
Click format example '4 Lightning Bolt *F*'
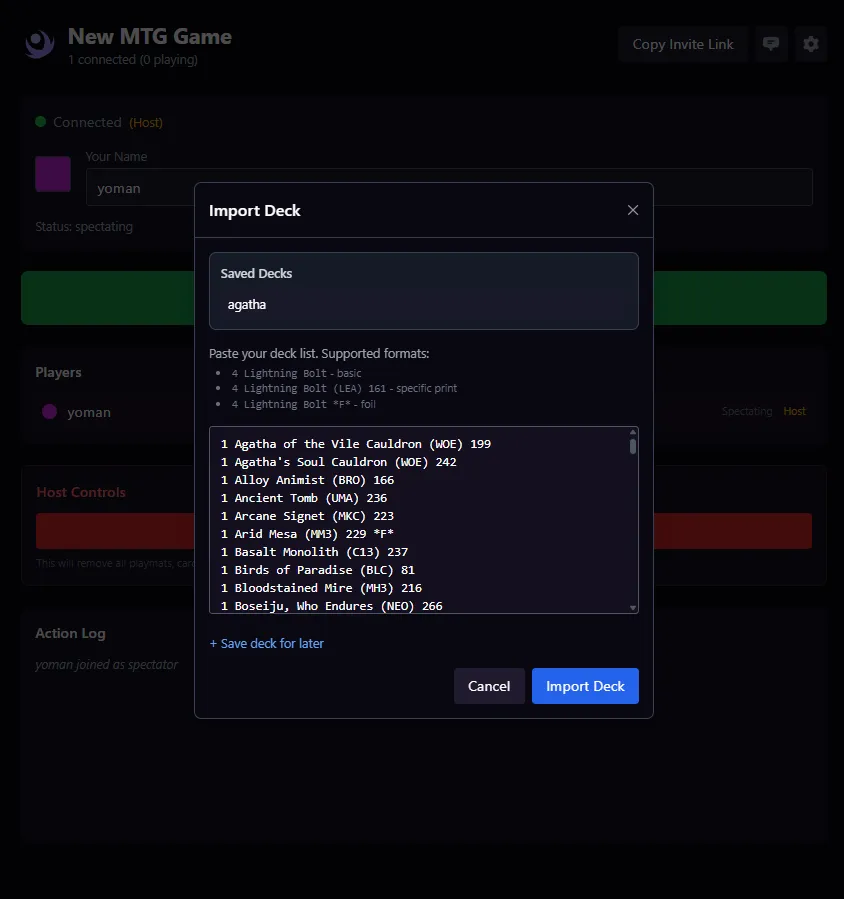click(x=291, y=404)
